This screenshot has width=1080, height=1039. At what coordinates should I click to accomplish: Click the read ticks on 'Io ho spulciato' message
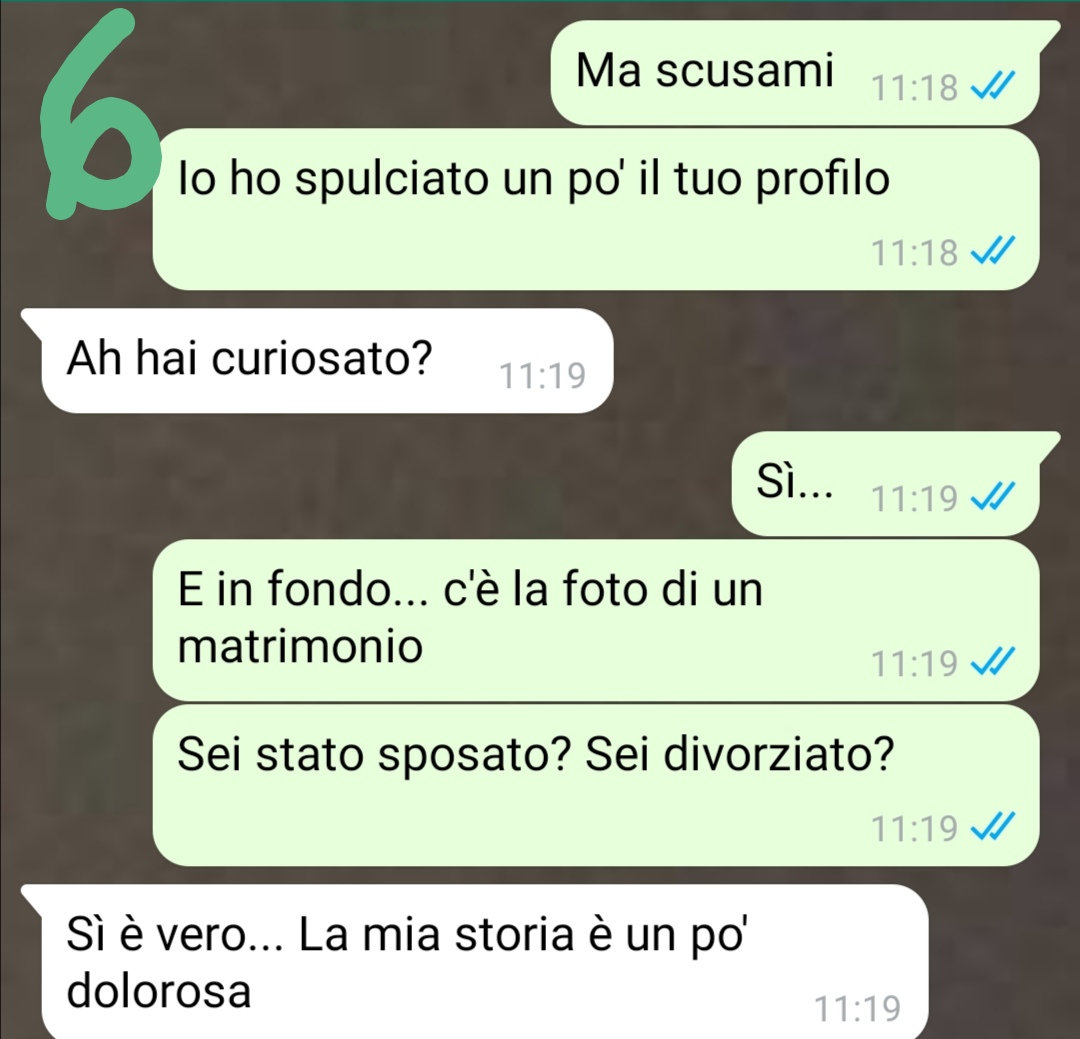pos(992,251)
